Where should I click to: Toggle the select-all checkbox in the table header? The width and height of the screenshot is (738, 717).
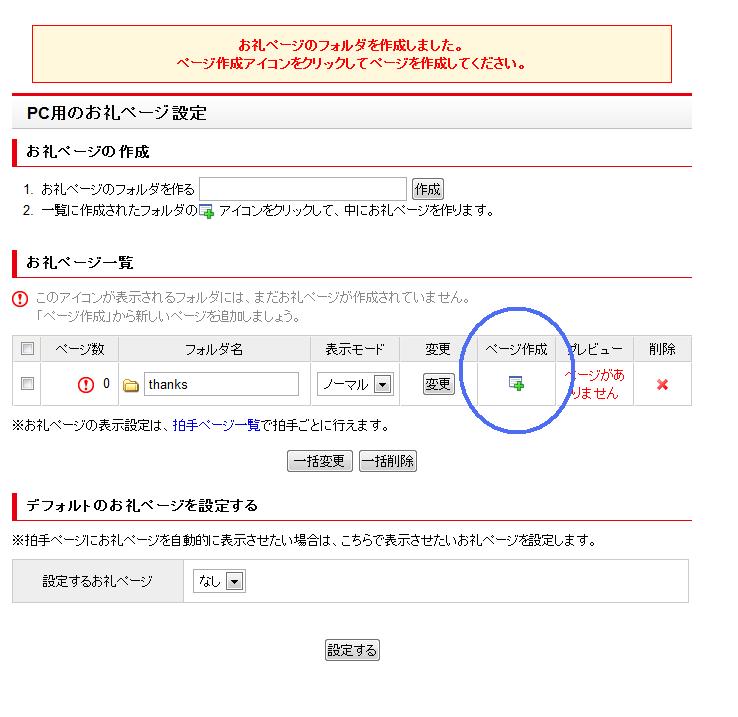[28, 349]
